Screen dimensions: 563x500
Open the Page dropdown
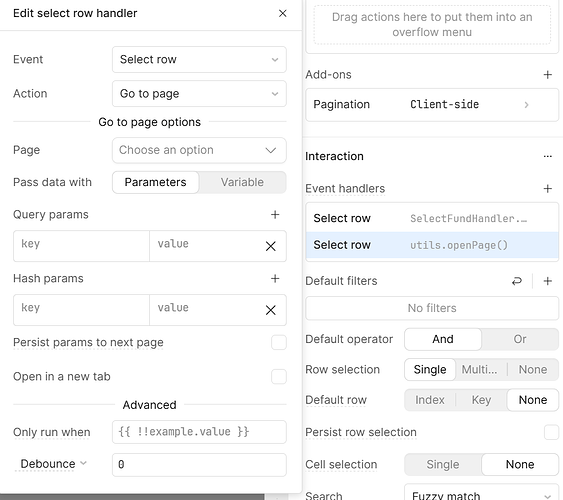point(199,150)
